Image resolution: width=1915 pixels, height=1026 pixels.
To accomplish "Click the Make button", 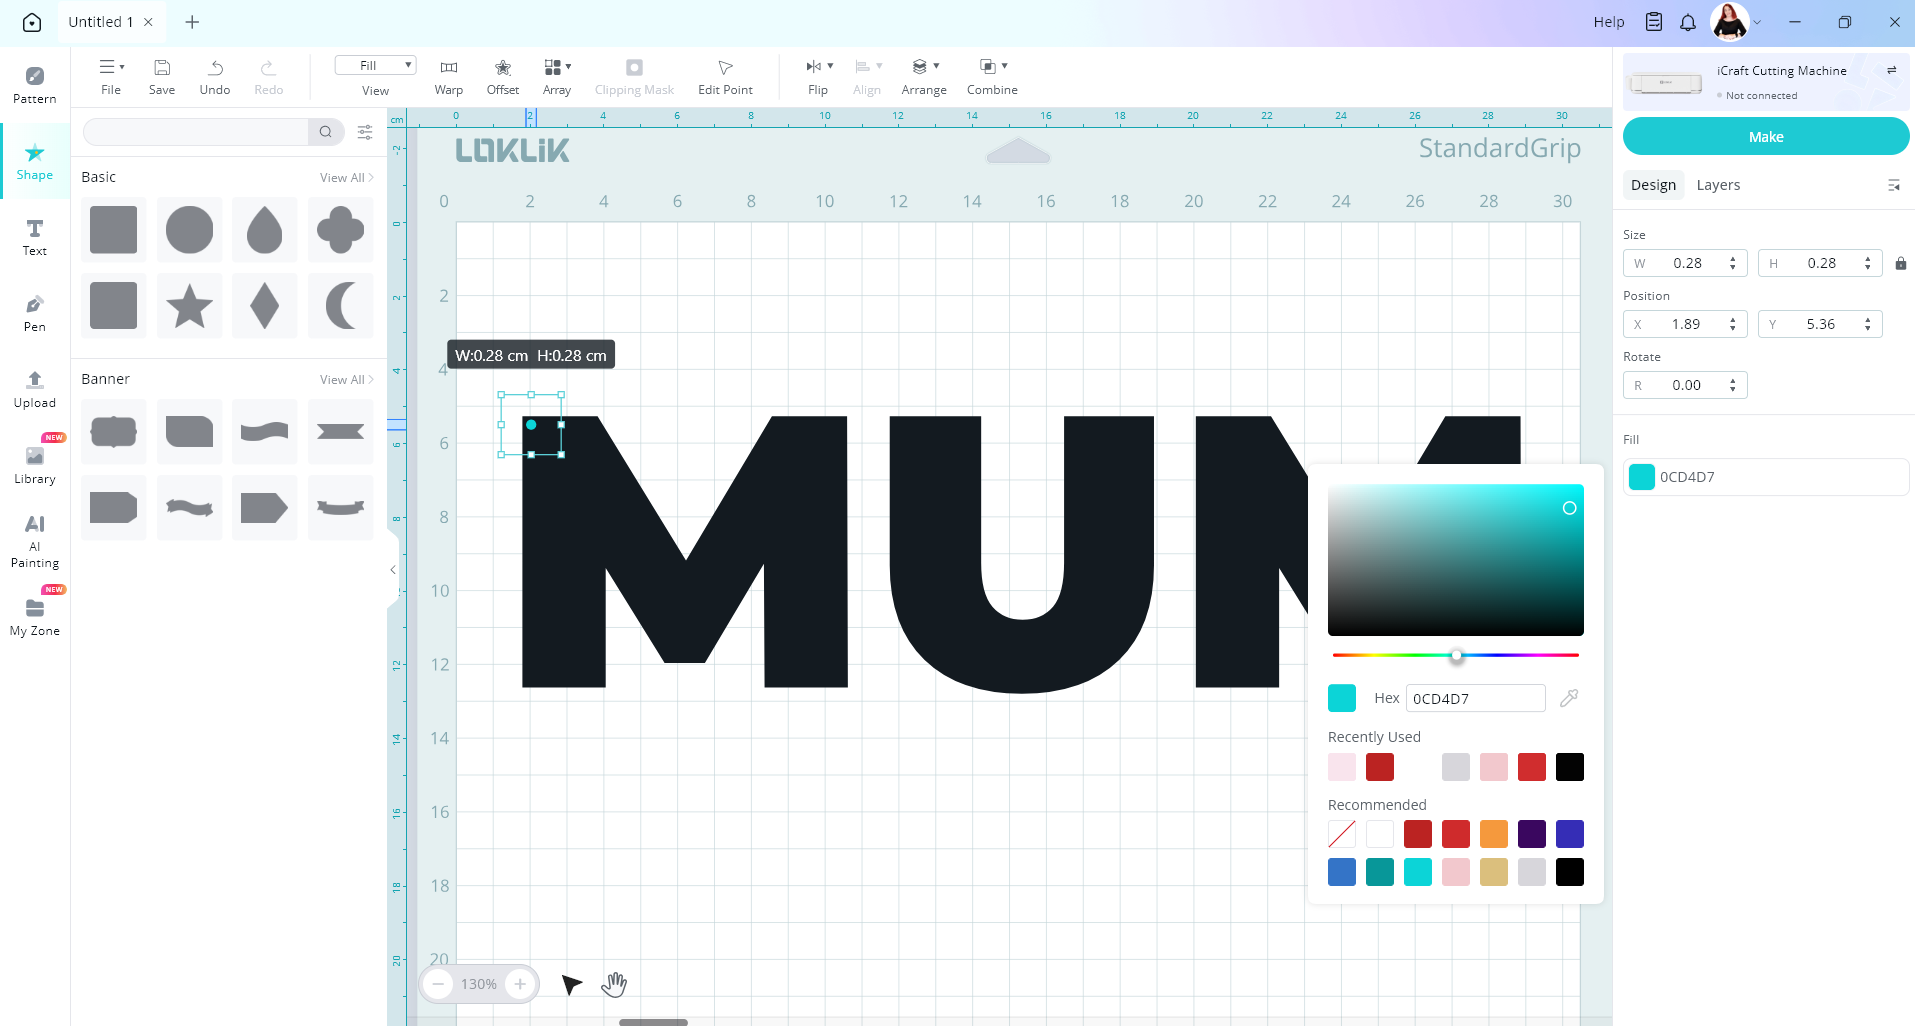I will 1765,137.
